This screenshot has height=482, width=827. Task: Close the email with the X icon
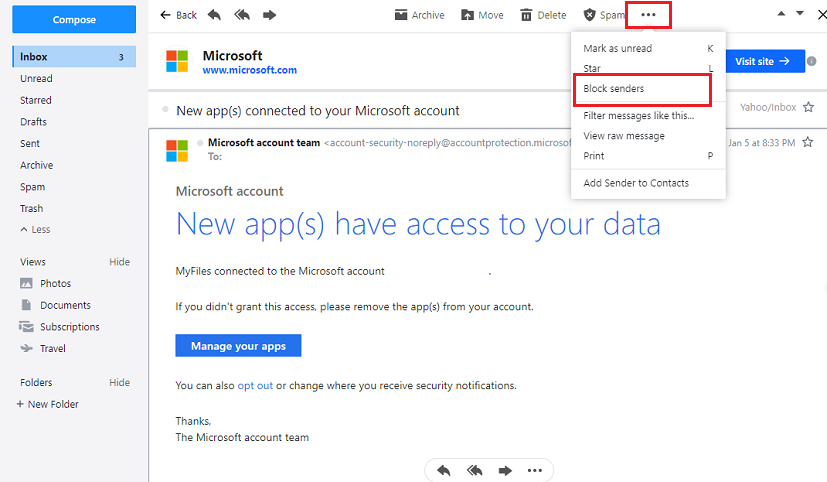(x=822, y=15)
